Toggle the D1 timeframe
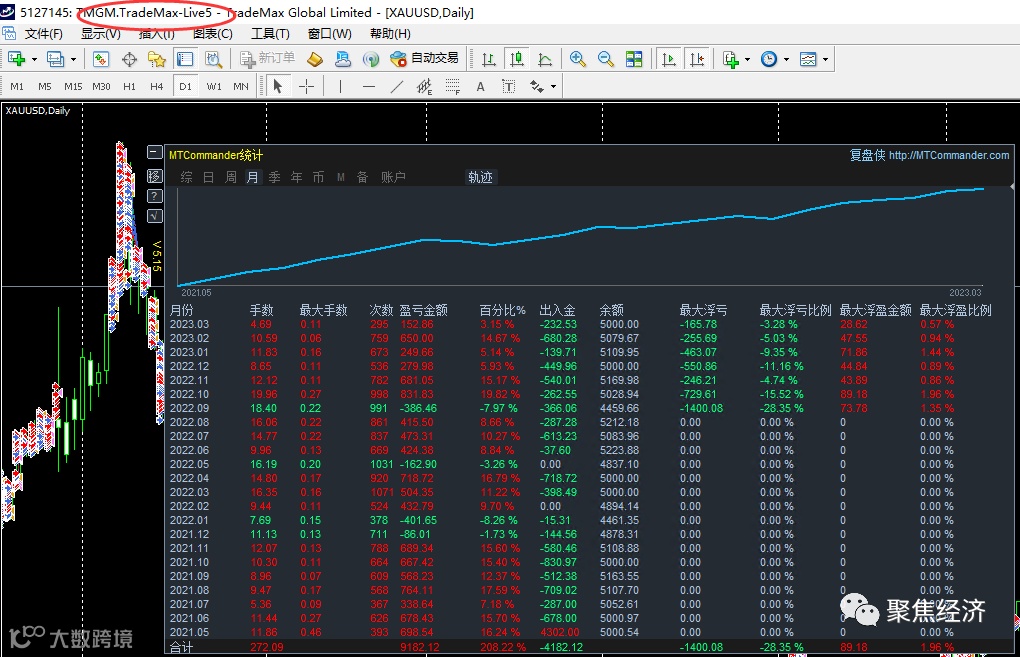Image resolution: width=1020 pixels, height=657 pixels. 185,87
